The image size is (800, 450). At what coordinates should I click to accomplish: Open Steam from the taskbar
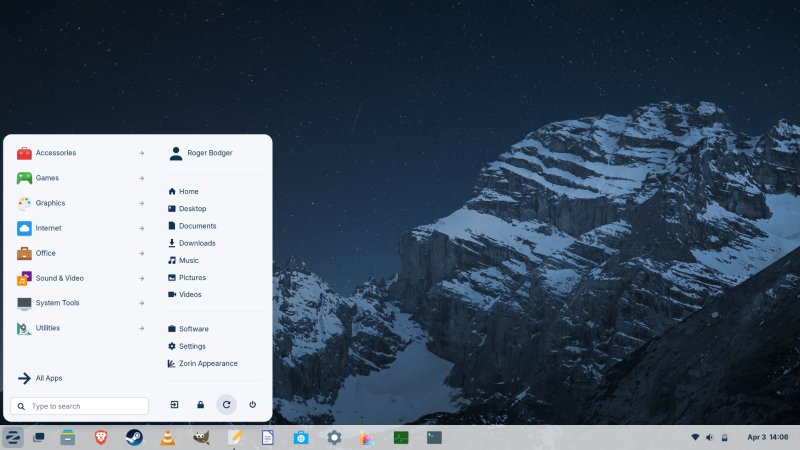(133, 437)
